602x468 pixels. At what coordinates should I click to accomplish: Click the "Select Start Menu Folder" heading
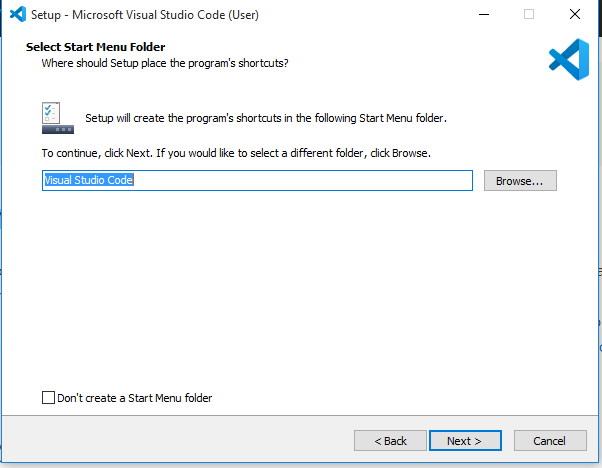click(x=96, y=47)
